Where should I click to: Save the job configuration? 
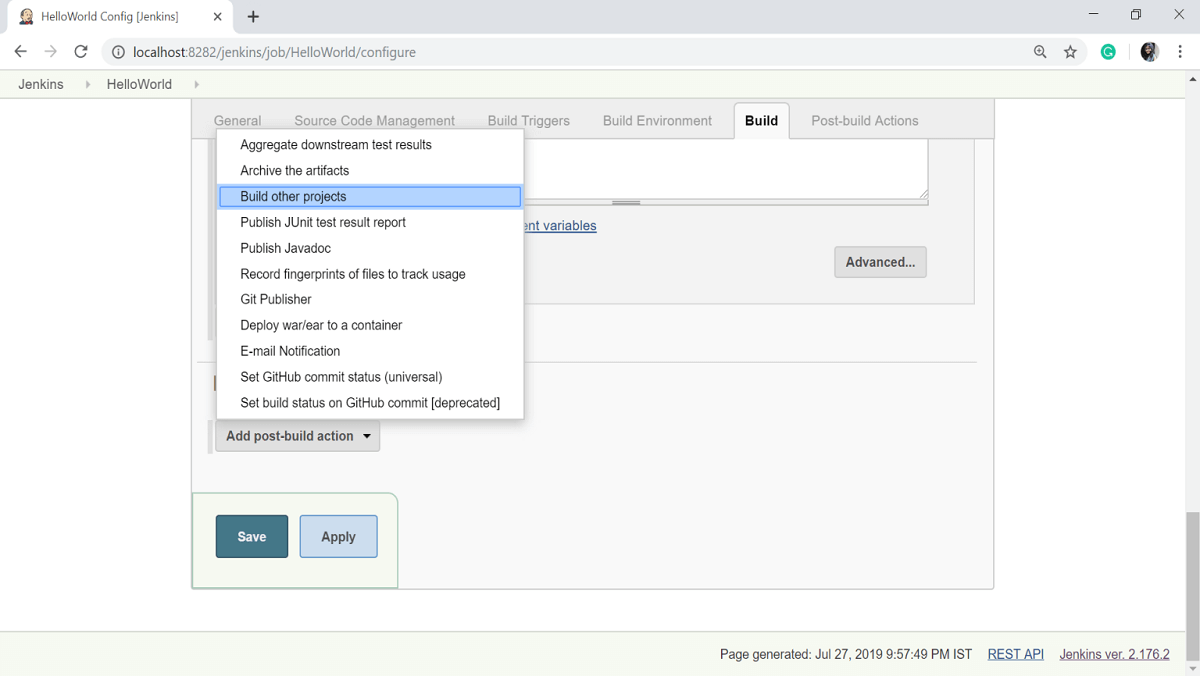tap(252, 537)
